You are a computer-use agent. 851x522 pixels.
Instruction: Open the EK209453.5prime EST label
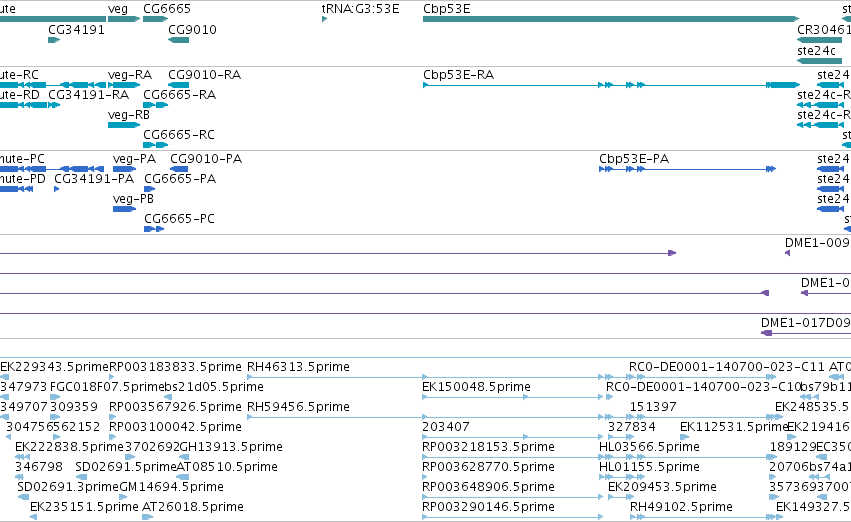click(x=662, y=487)
